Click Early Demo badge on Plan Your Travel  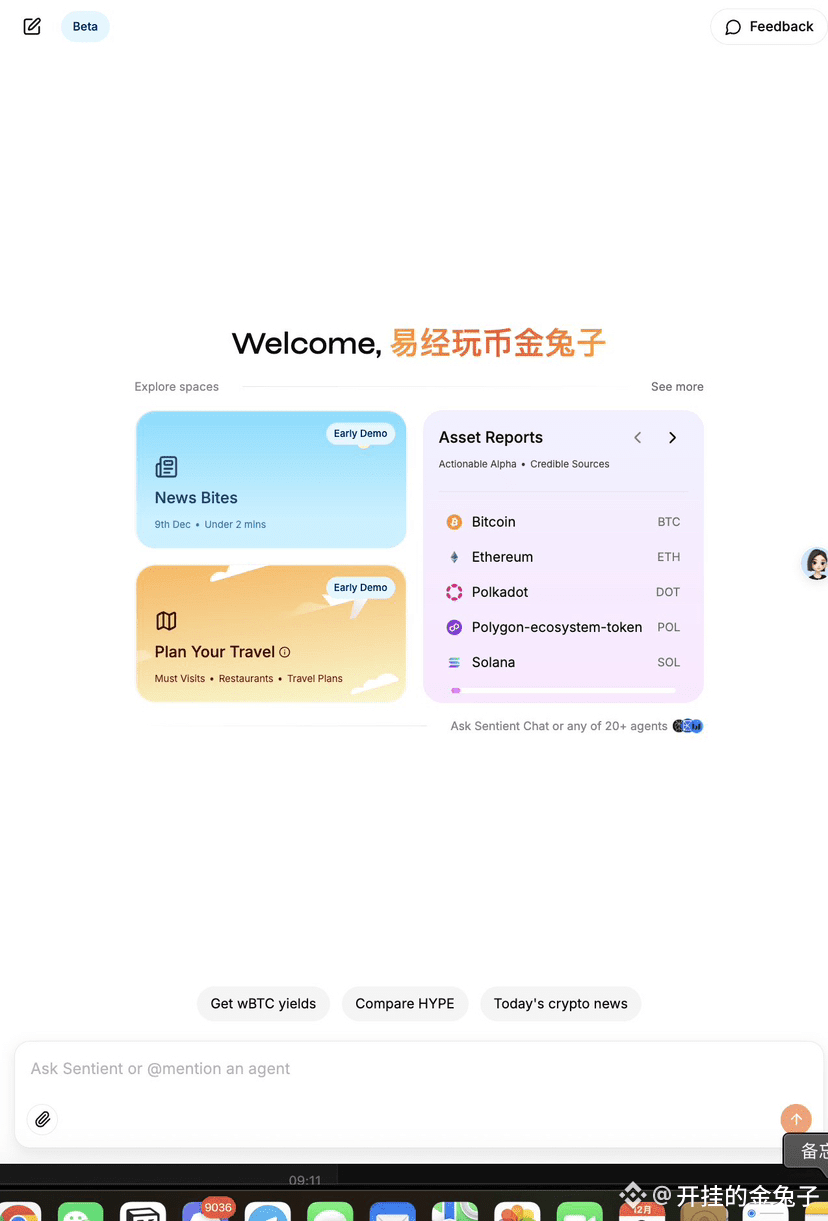click(360, 588)
